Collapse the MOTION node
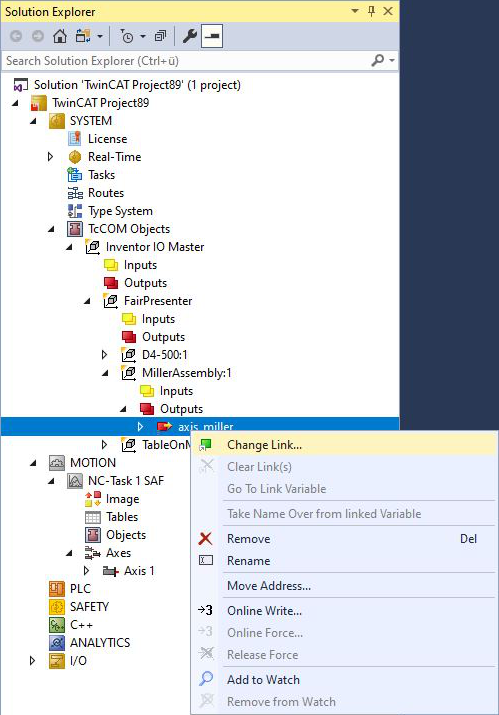Image resolution: width=499 pixels, height=715 pixels. click(33, 463)
